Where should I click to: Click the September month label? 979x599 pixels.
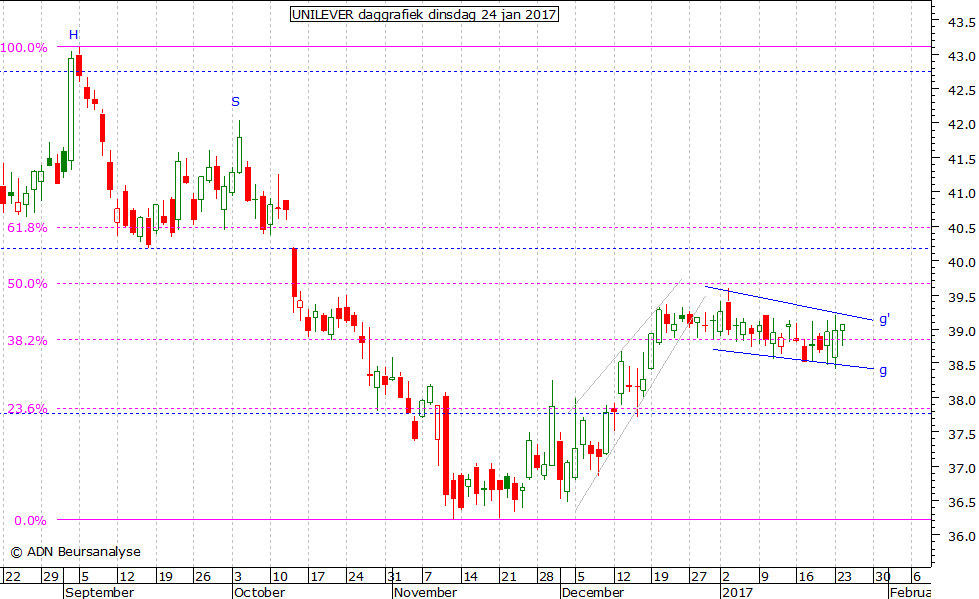coord(100,592)
